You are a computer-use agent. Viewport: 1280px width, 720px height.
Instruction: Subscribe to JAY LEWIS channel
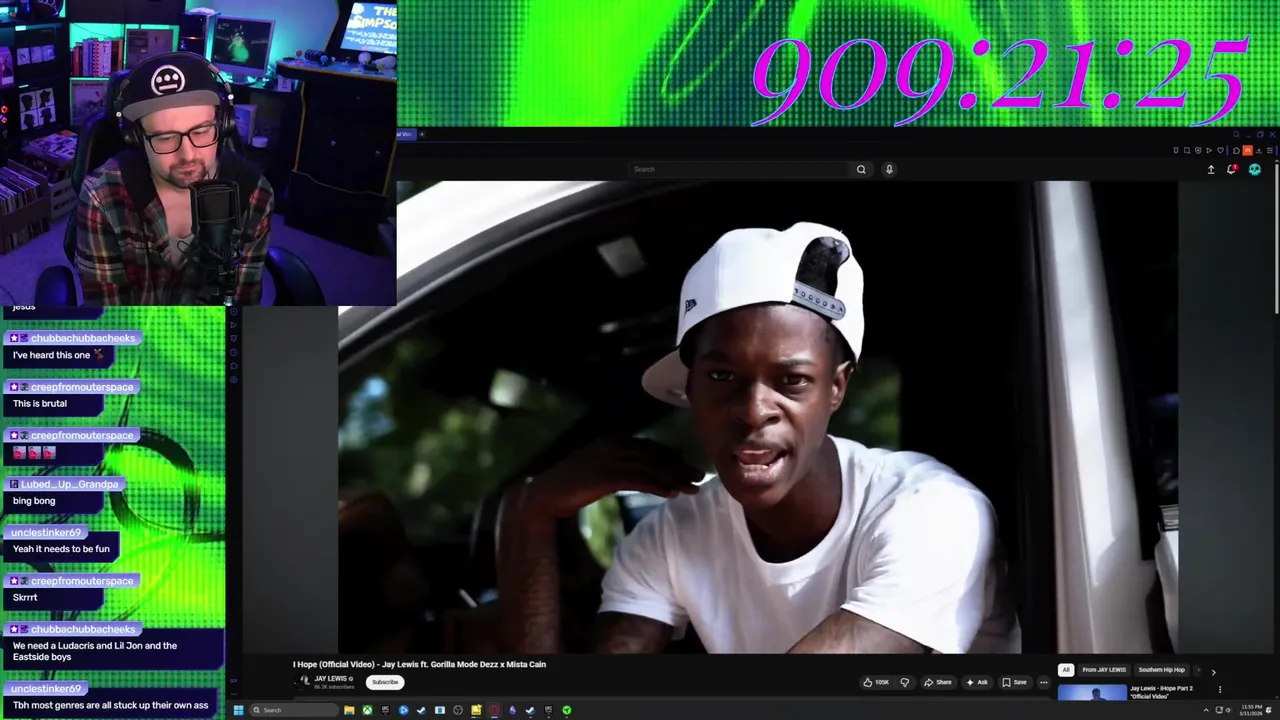[385, 682]
